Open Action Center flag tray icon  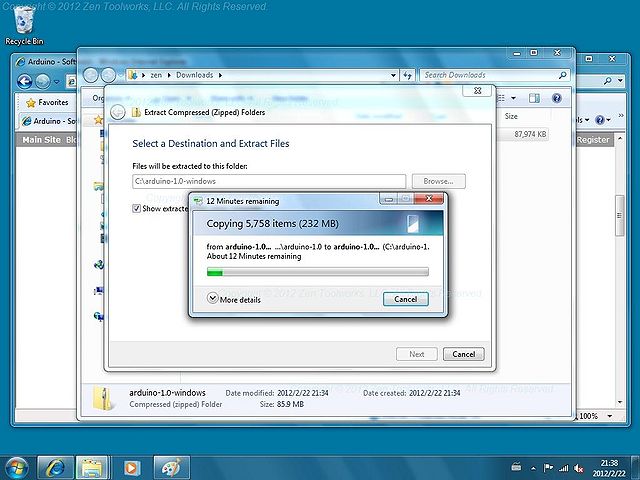tap(548, 468)
